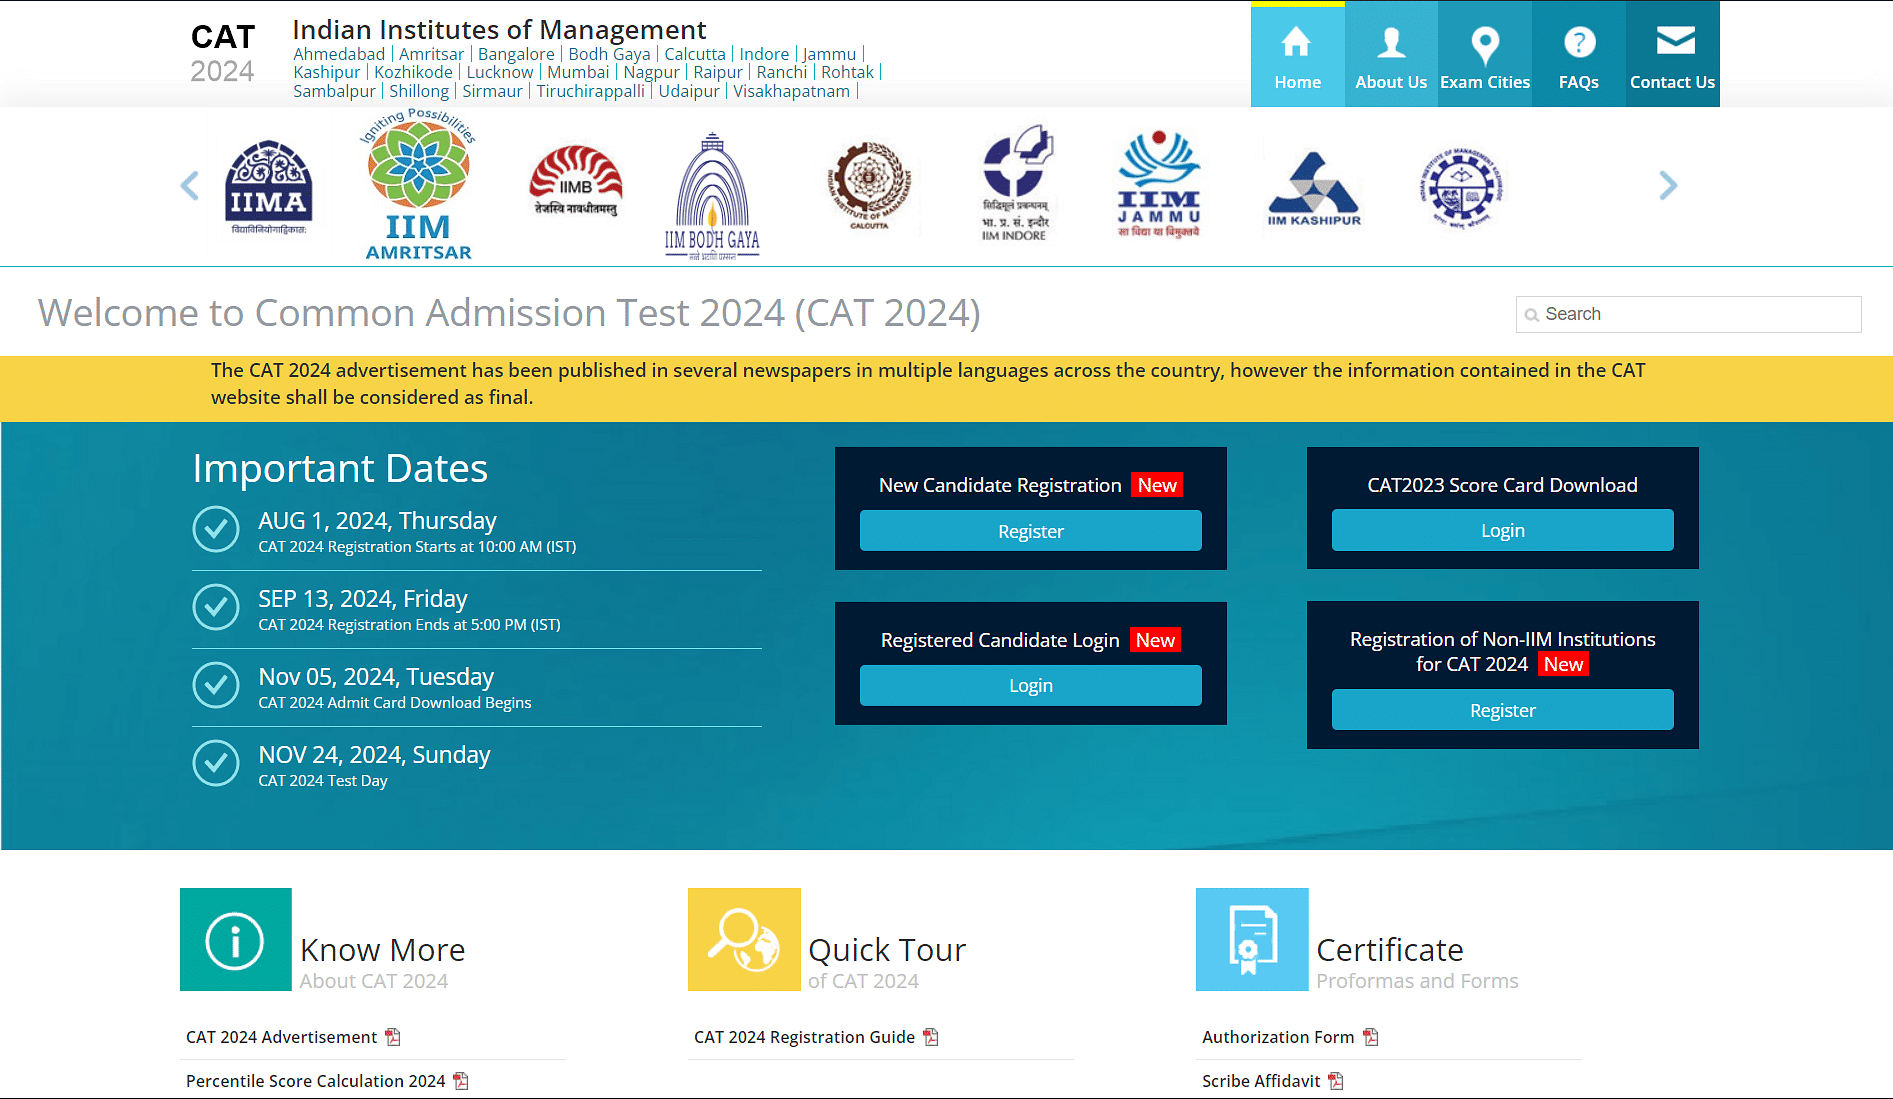This screenshot has width=1893, height=1099.
Task: Click 'CAT 2024 Test Day' text
Action: 323,781
